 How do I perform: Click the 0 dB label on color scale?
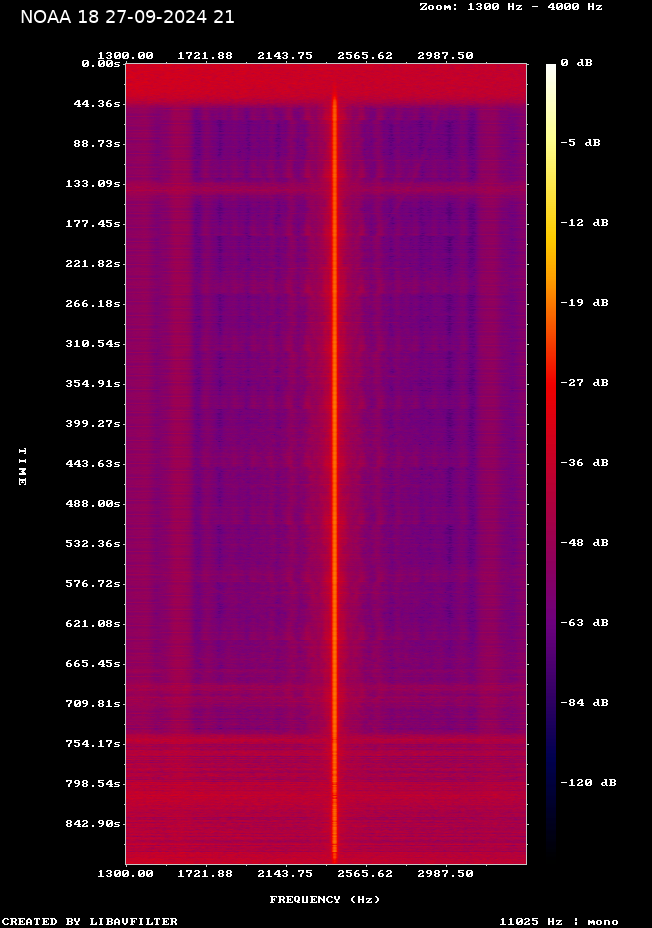click(x=576, y=63)
